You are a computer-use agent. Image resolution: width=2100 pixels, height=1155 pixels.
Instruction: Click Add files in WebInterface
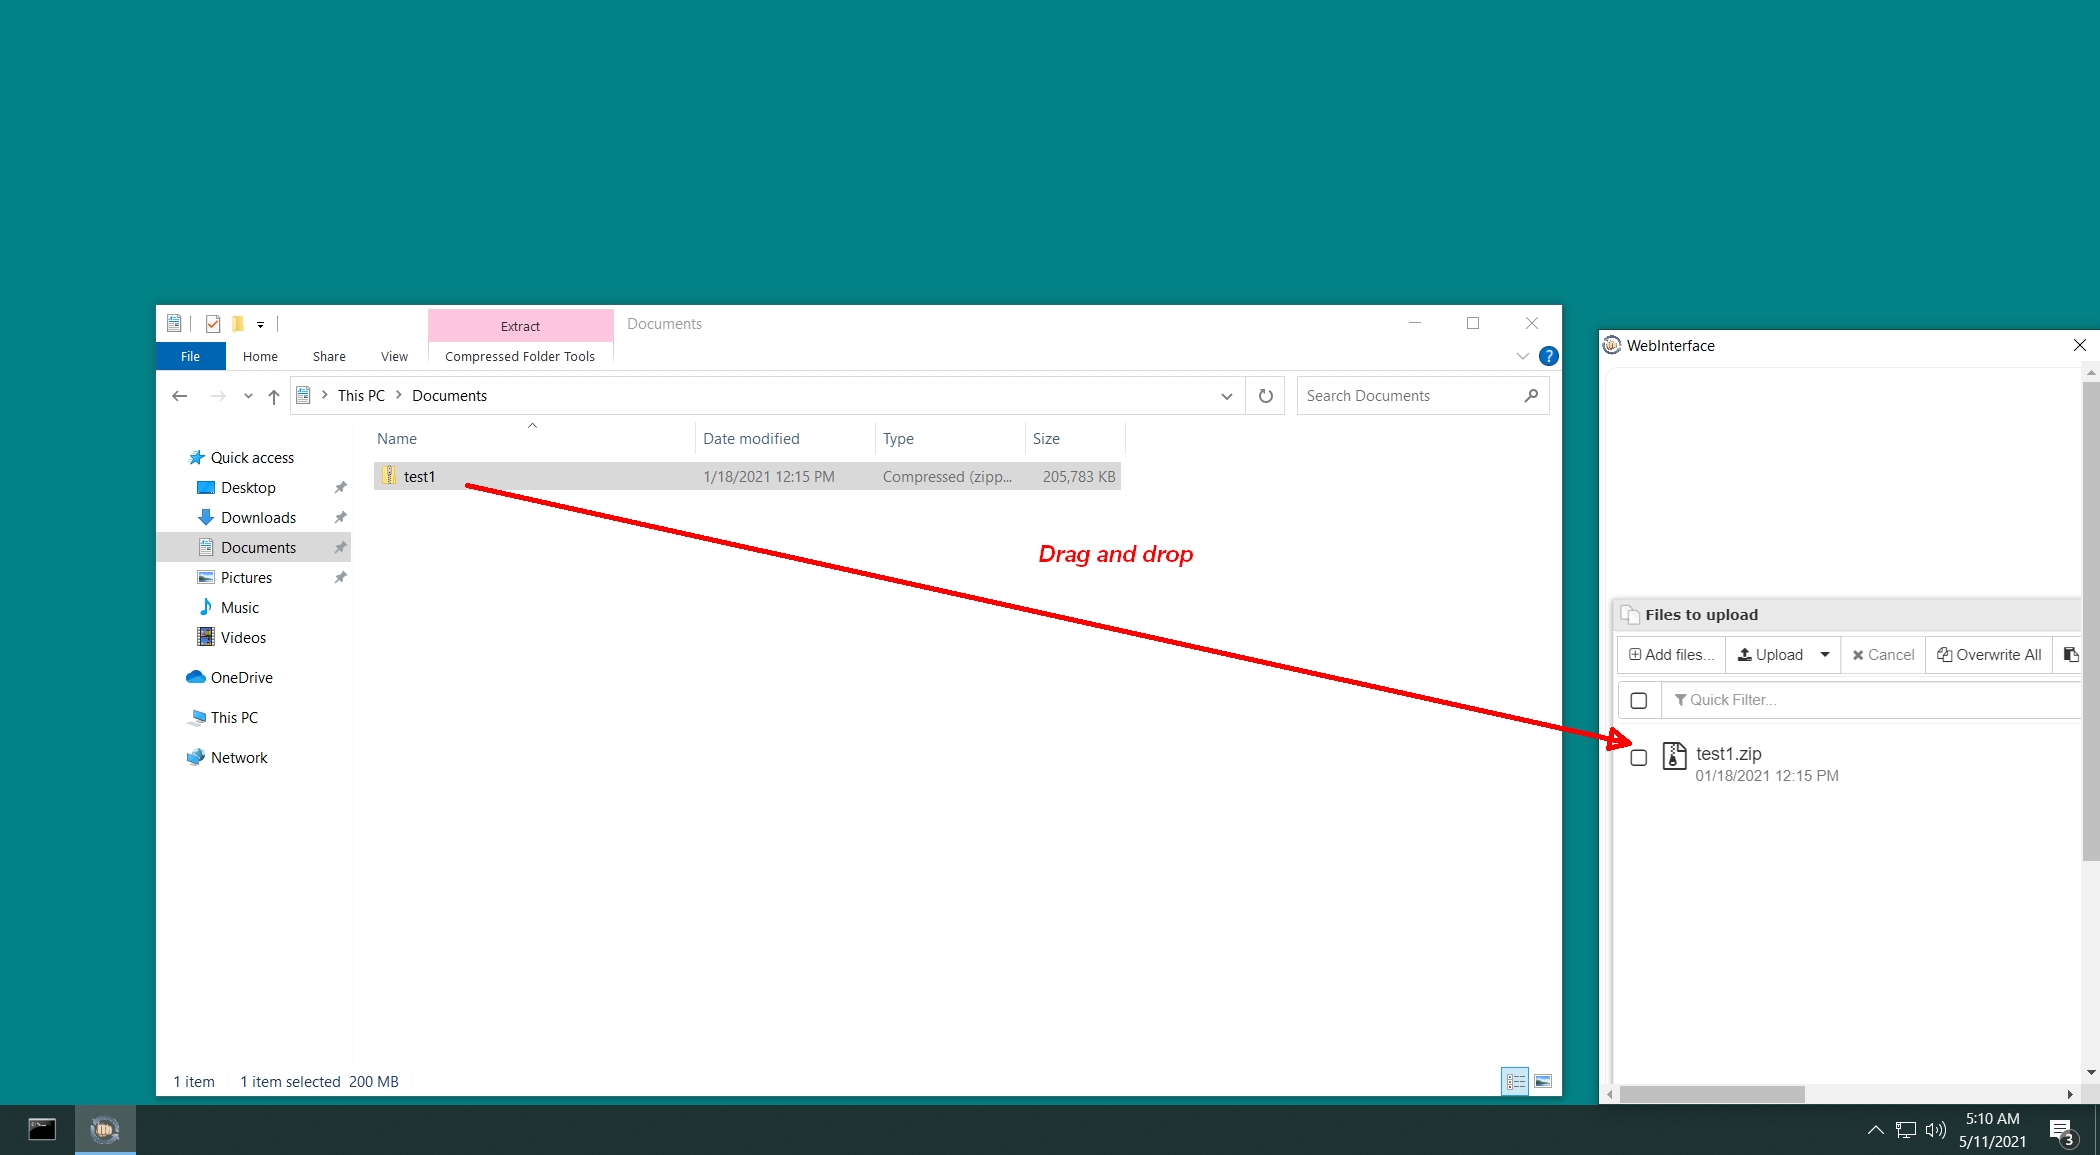pyautogui.click(x=1671, y=655)
